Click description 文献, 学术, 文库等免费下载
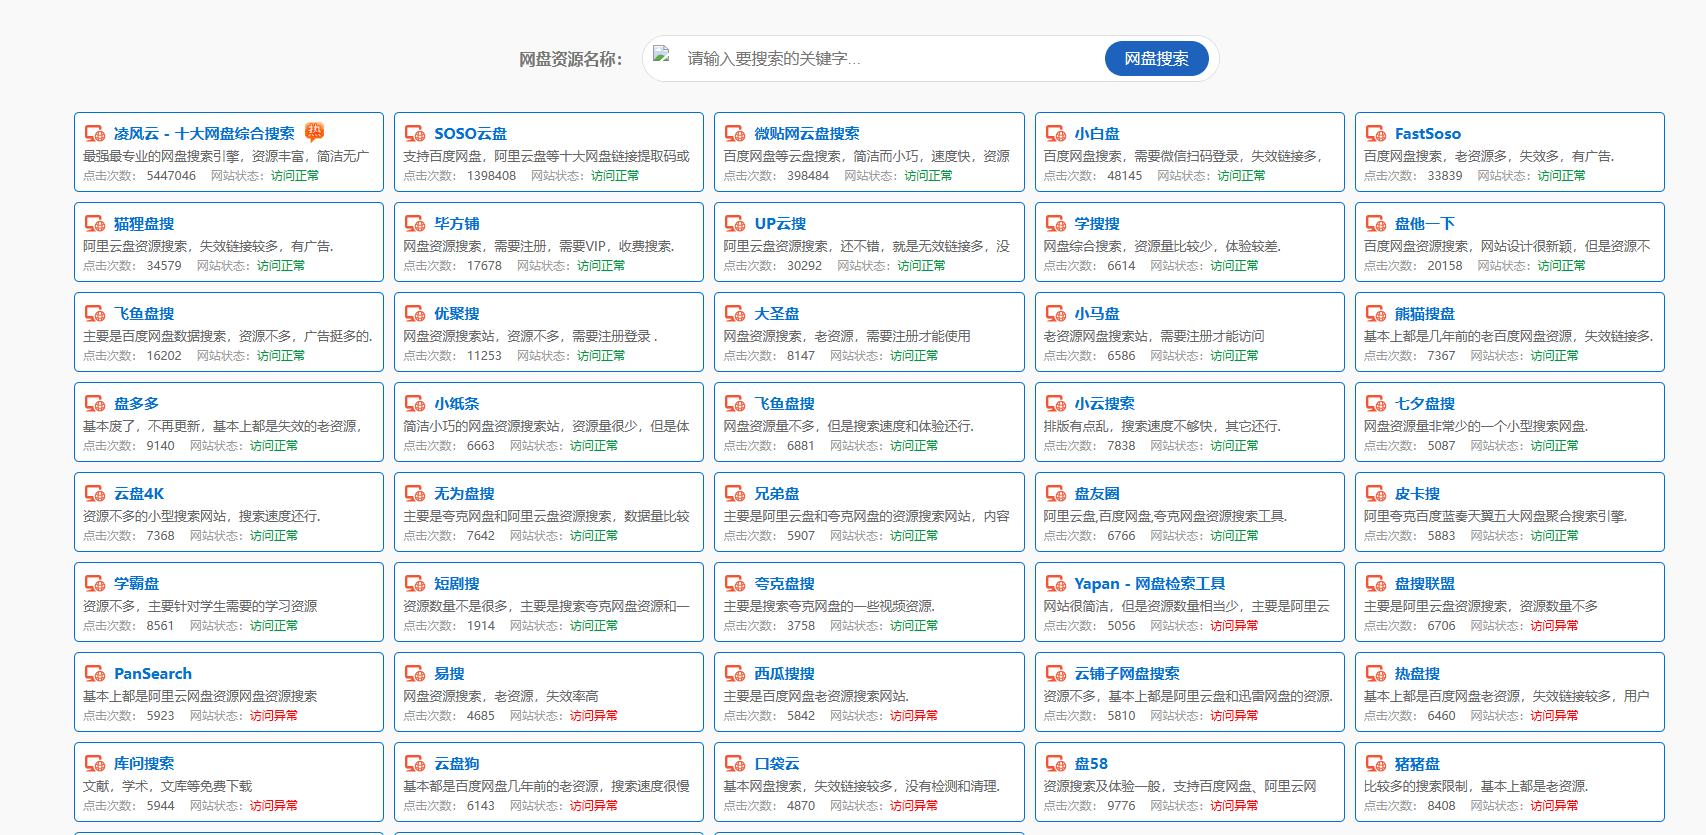The image size is (1706, 835). coord(168,786)
